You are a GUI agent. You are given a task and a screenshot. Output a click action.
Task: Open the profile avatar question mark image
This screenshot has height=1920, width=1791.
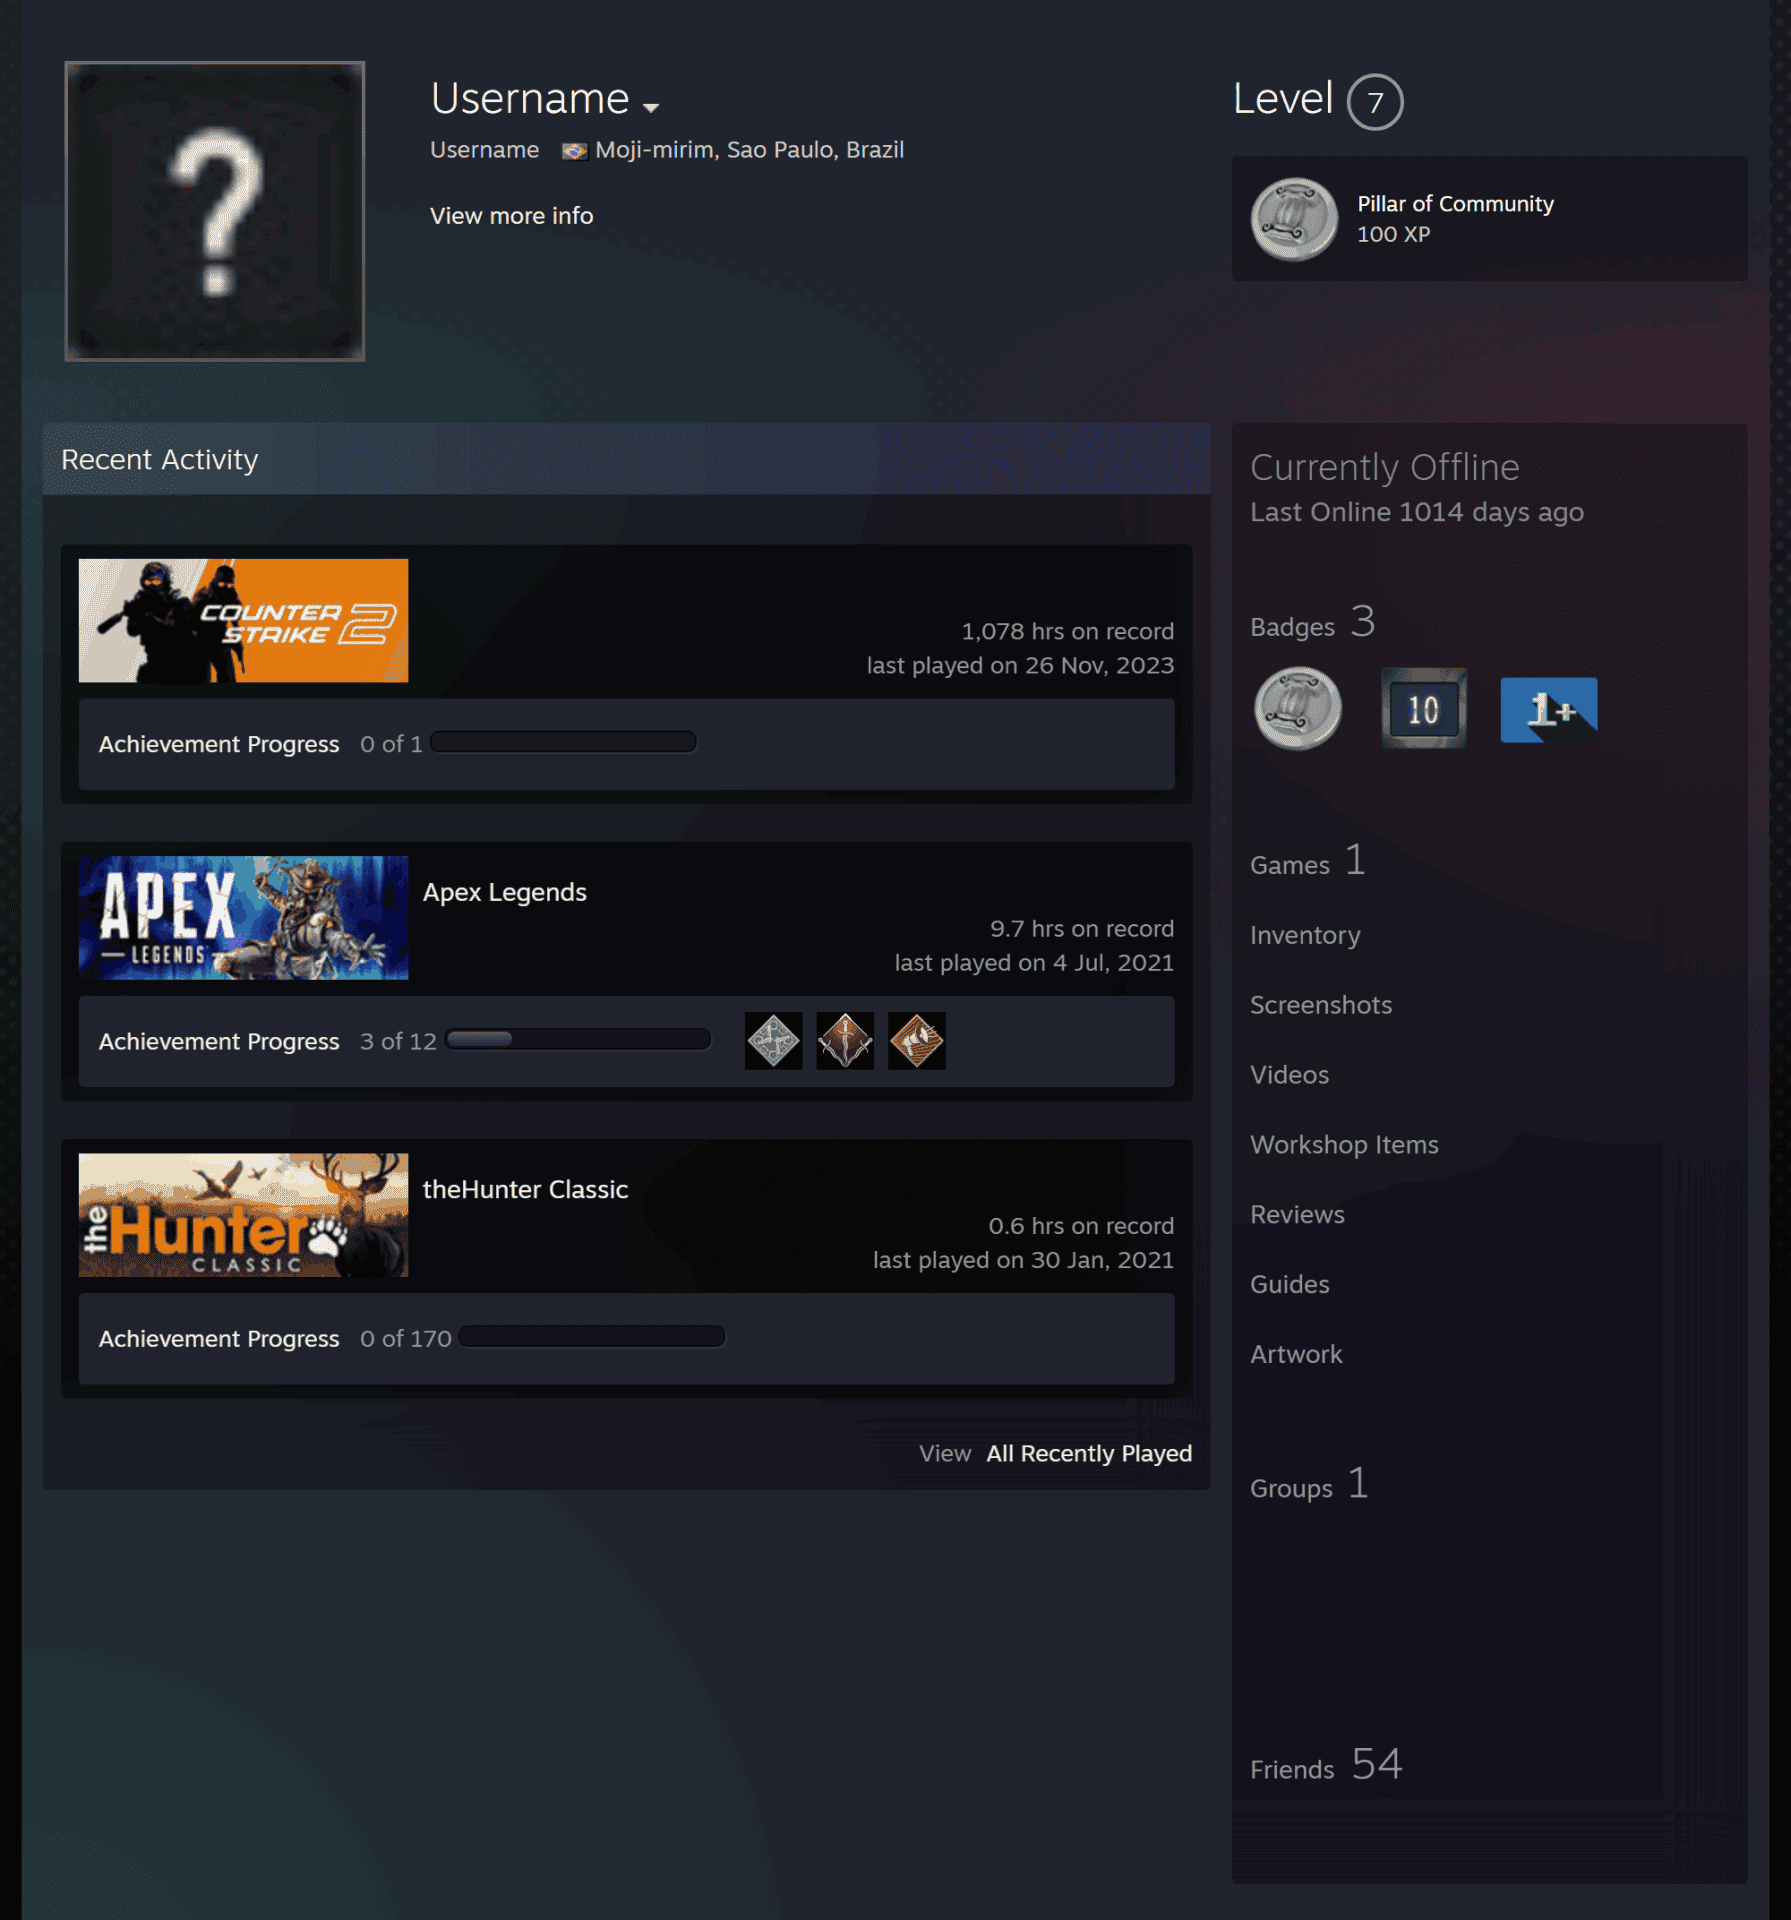coord(215,211)
